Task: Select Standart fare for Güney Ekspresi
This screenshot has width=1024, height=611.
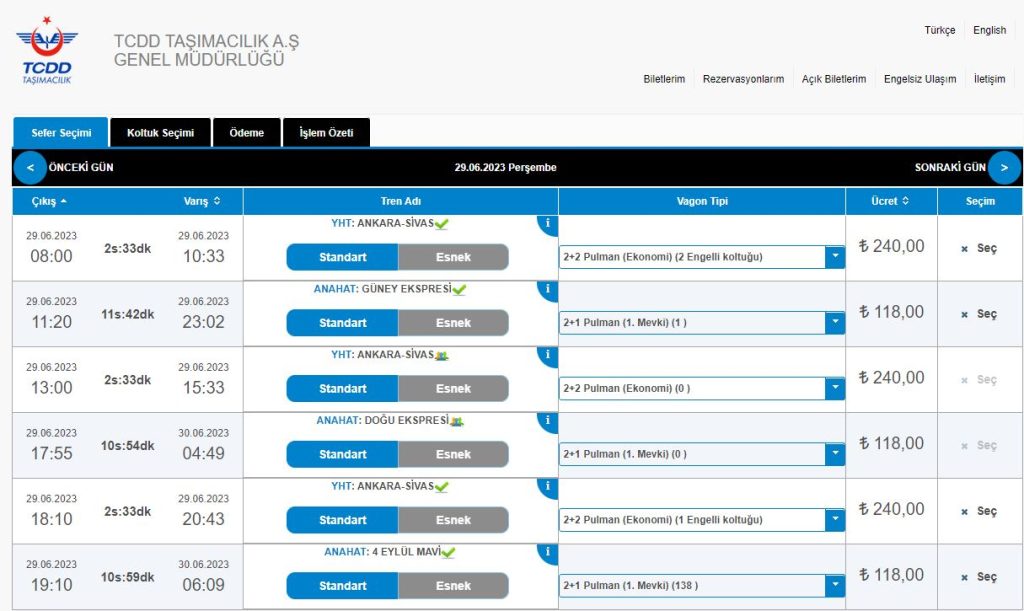Action: point(342,323)
